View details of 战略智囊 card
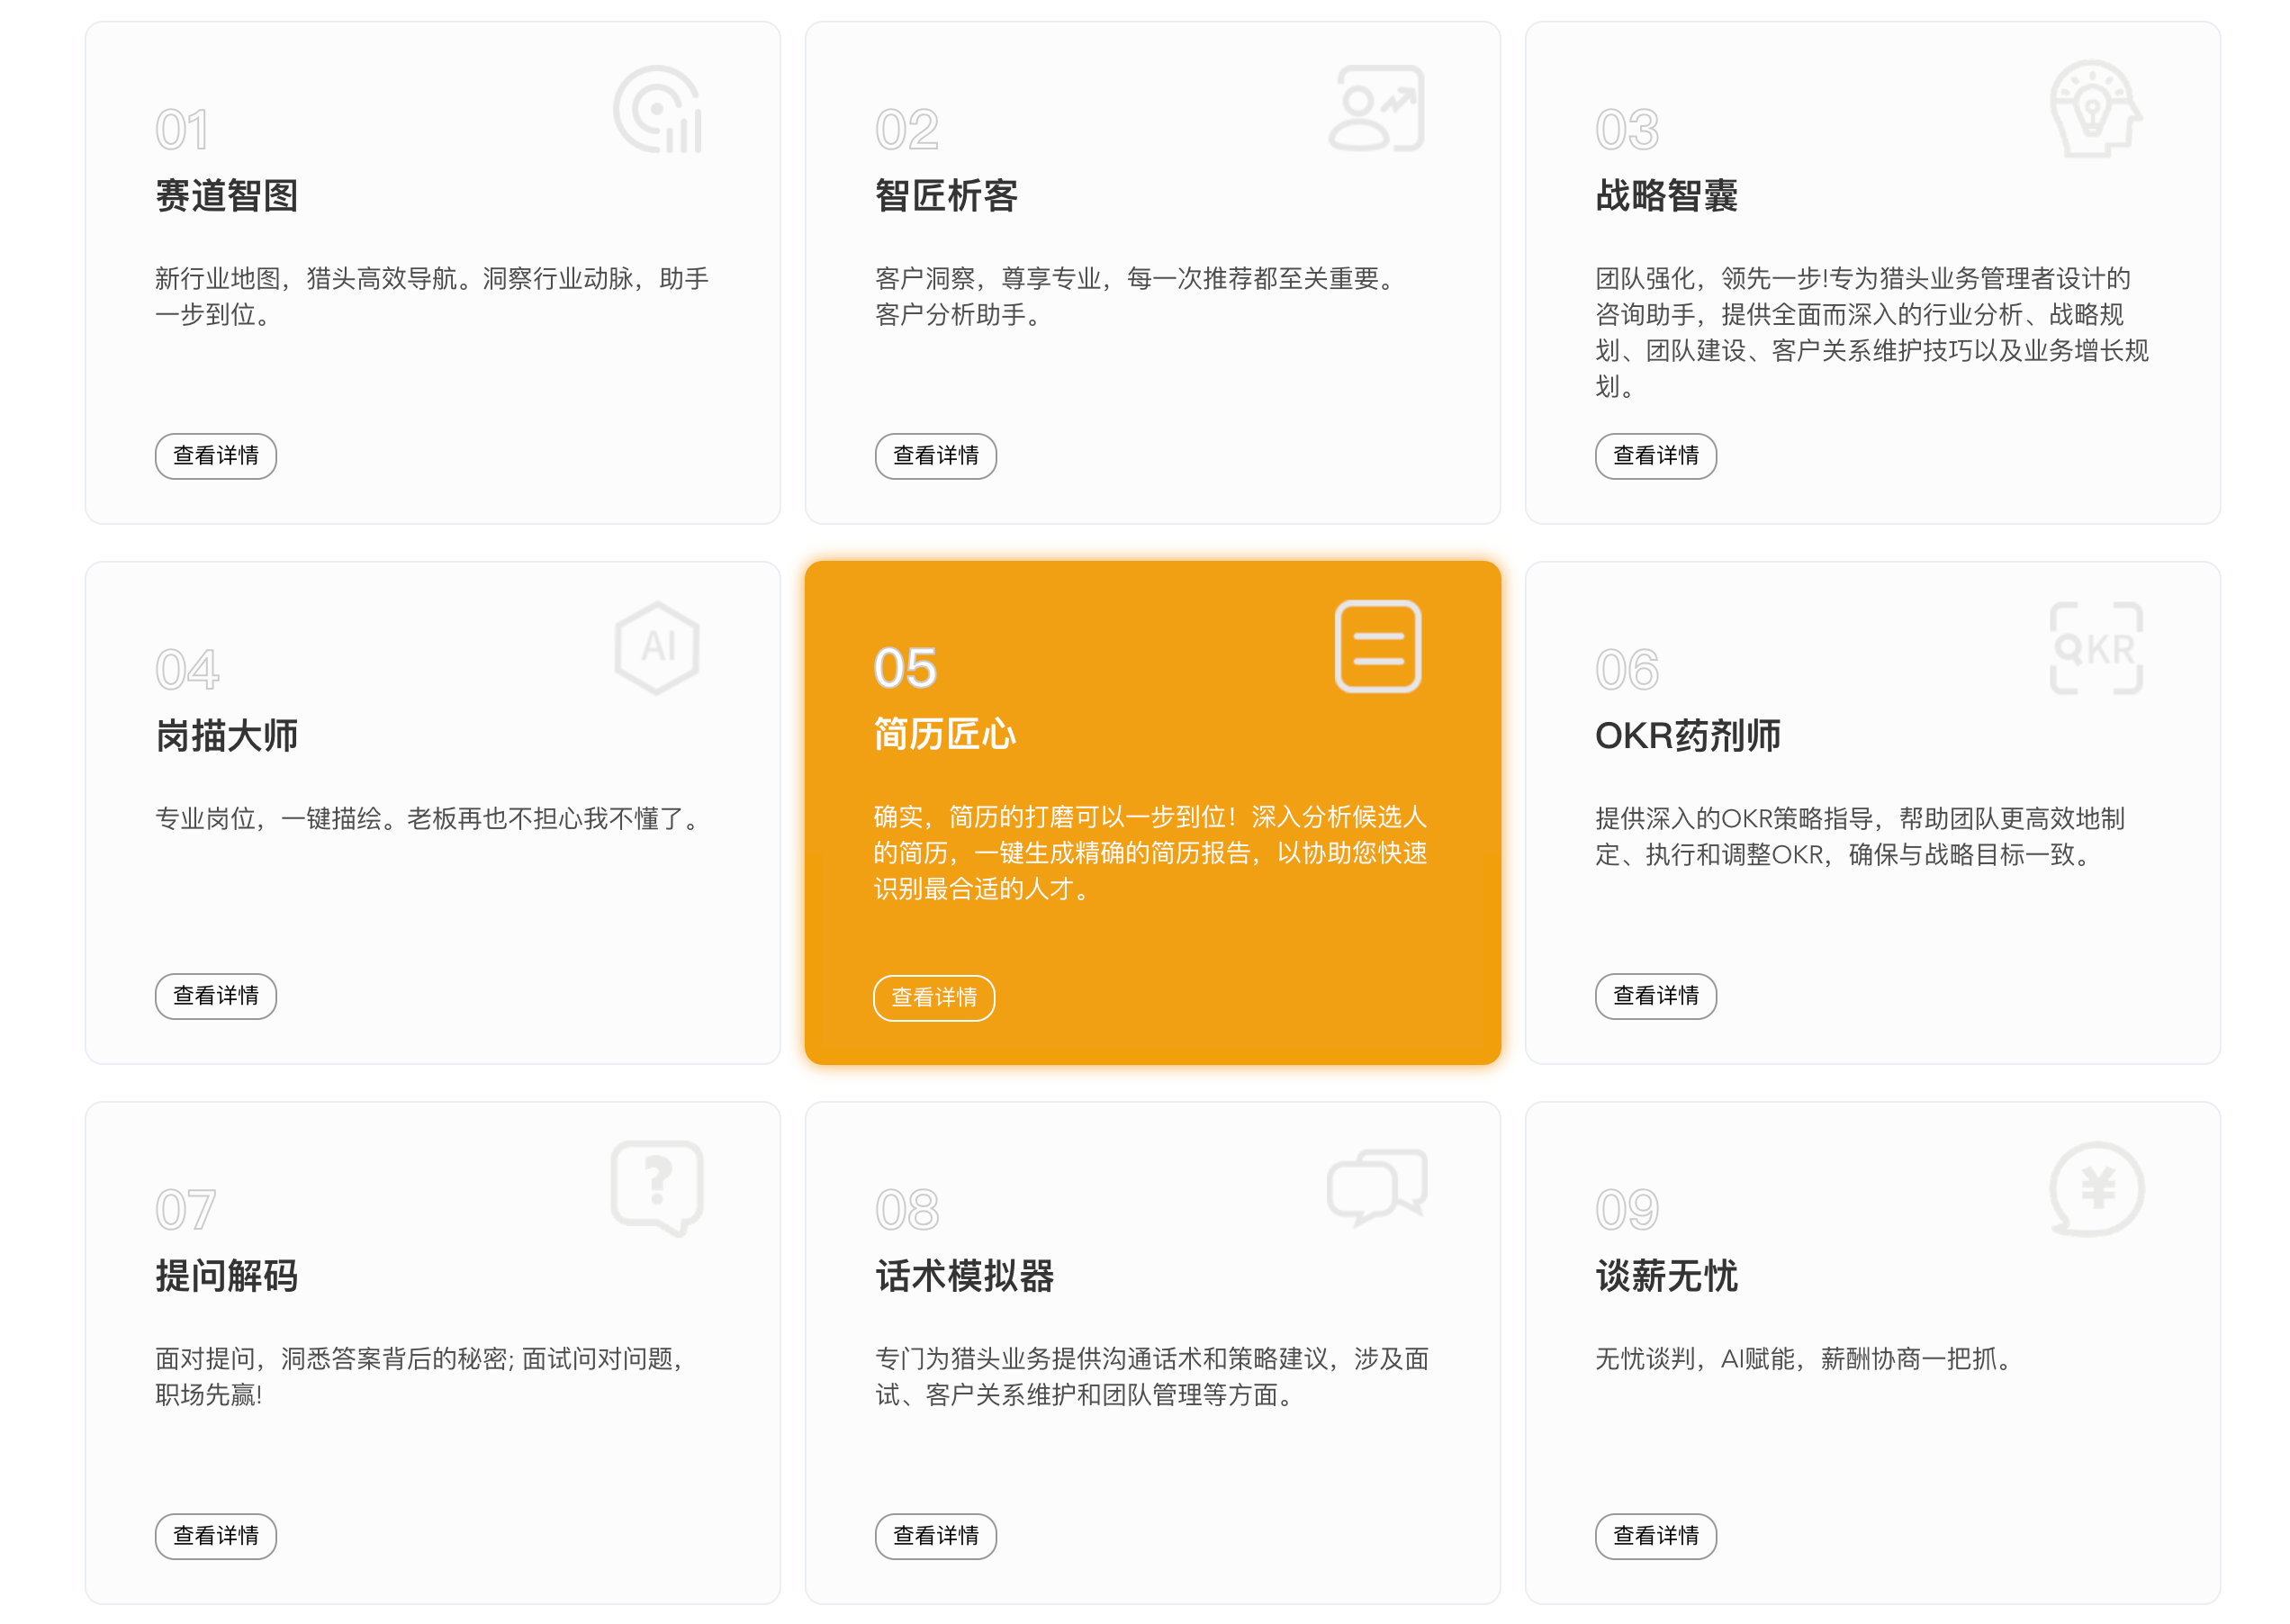This screenshot has height=1624, width=2290. 1655,456
